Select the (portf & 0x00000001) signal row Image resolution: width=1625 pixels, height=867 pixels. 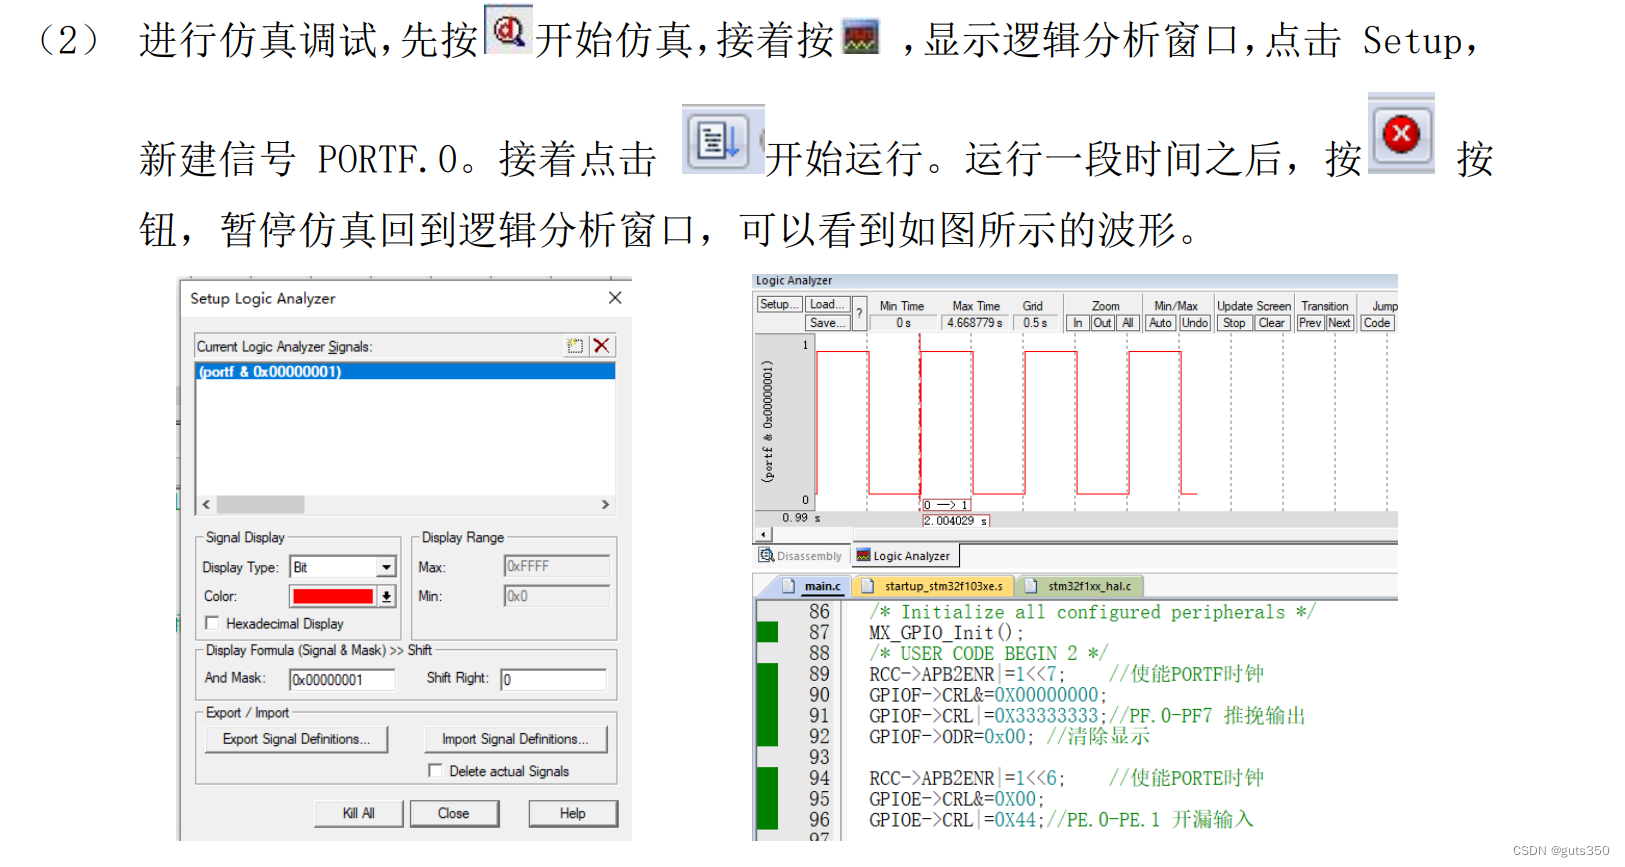pos(405,371)
